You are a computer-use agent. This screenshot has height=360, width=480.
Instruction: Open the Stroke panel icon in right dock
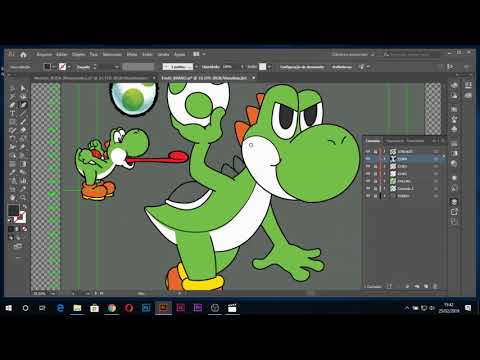pyautogui.click(x=454, y=144)
